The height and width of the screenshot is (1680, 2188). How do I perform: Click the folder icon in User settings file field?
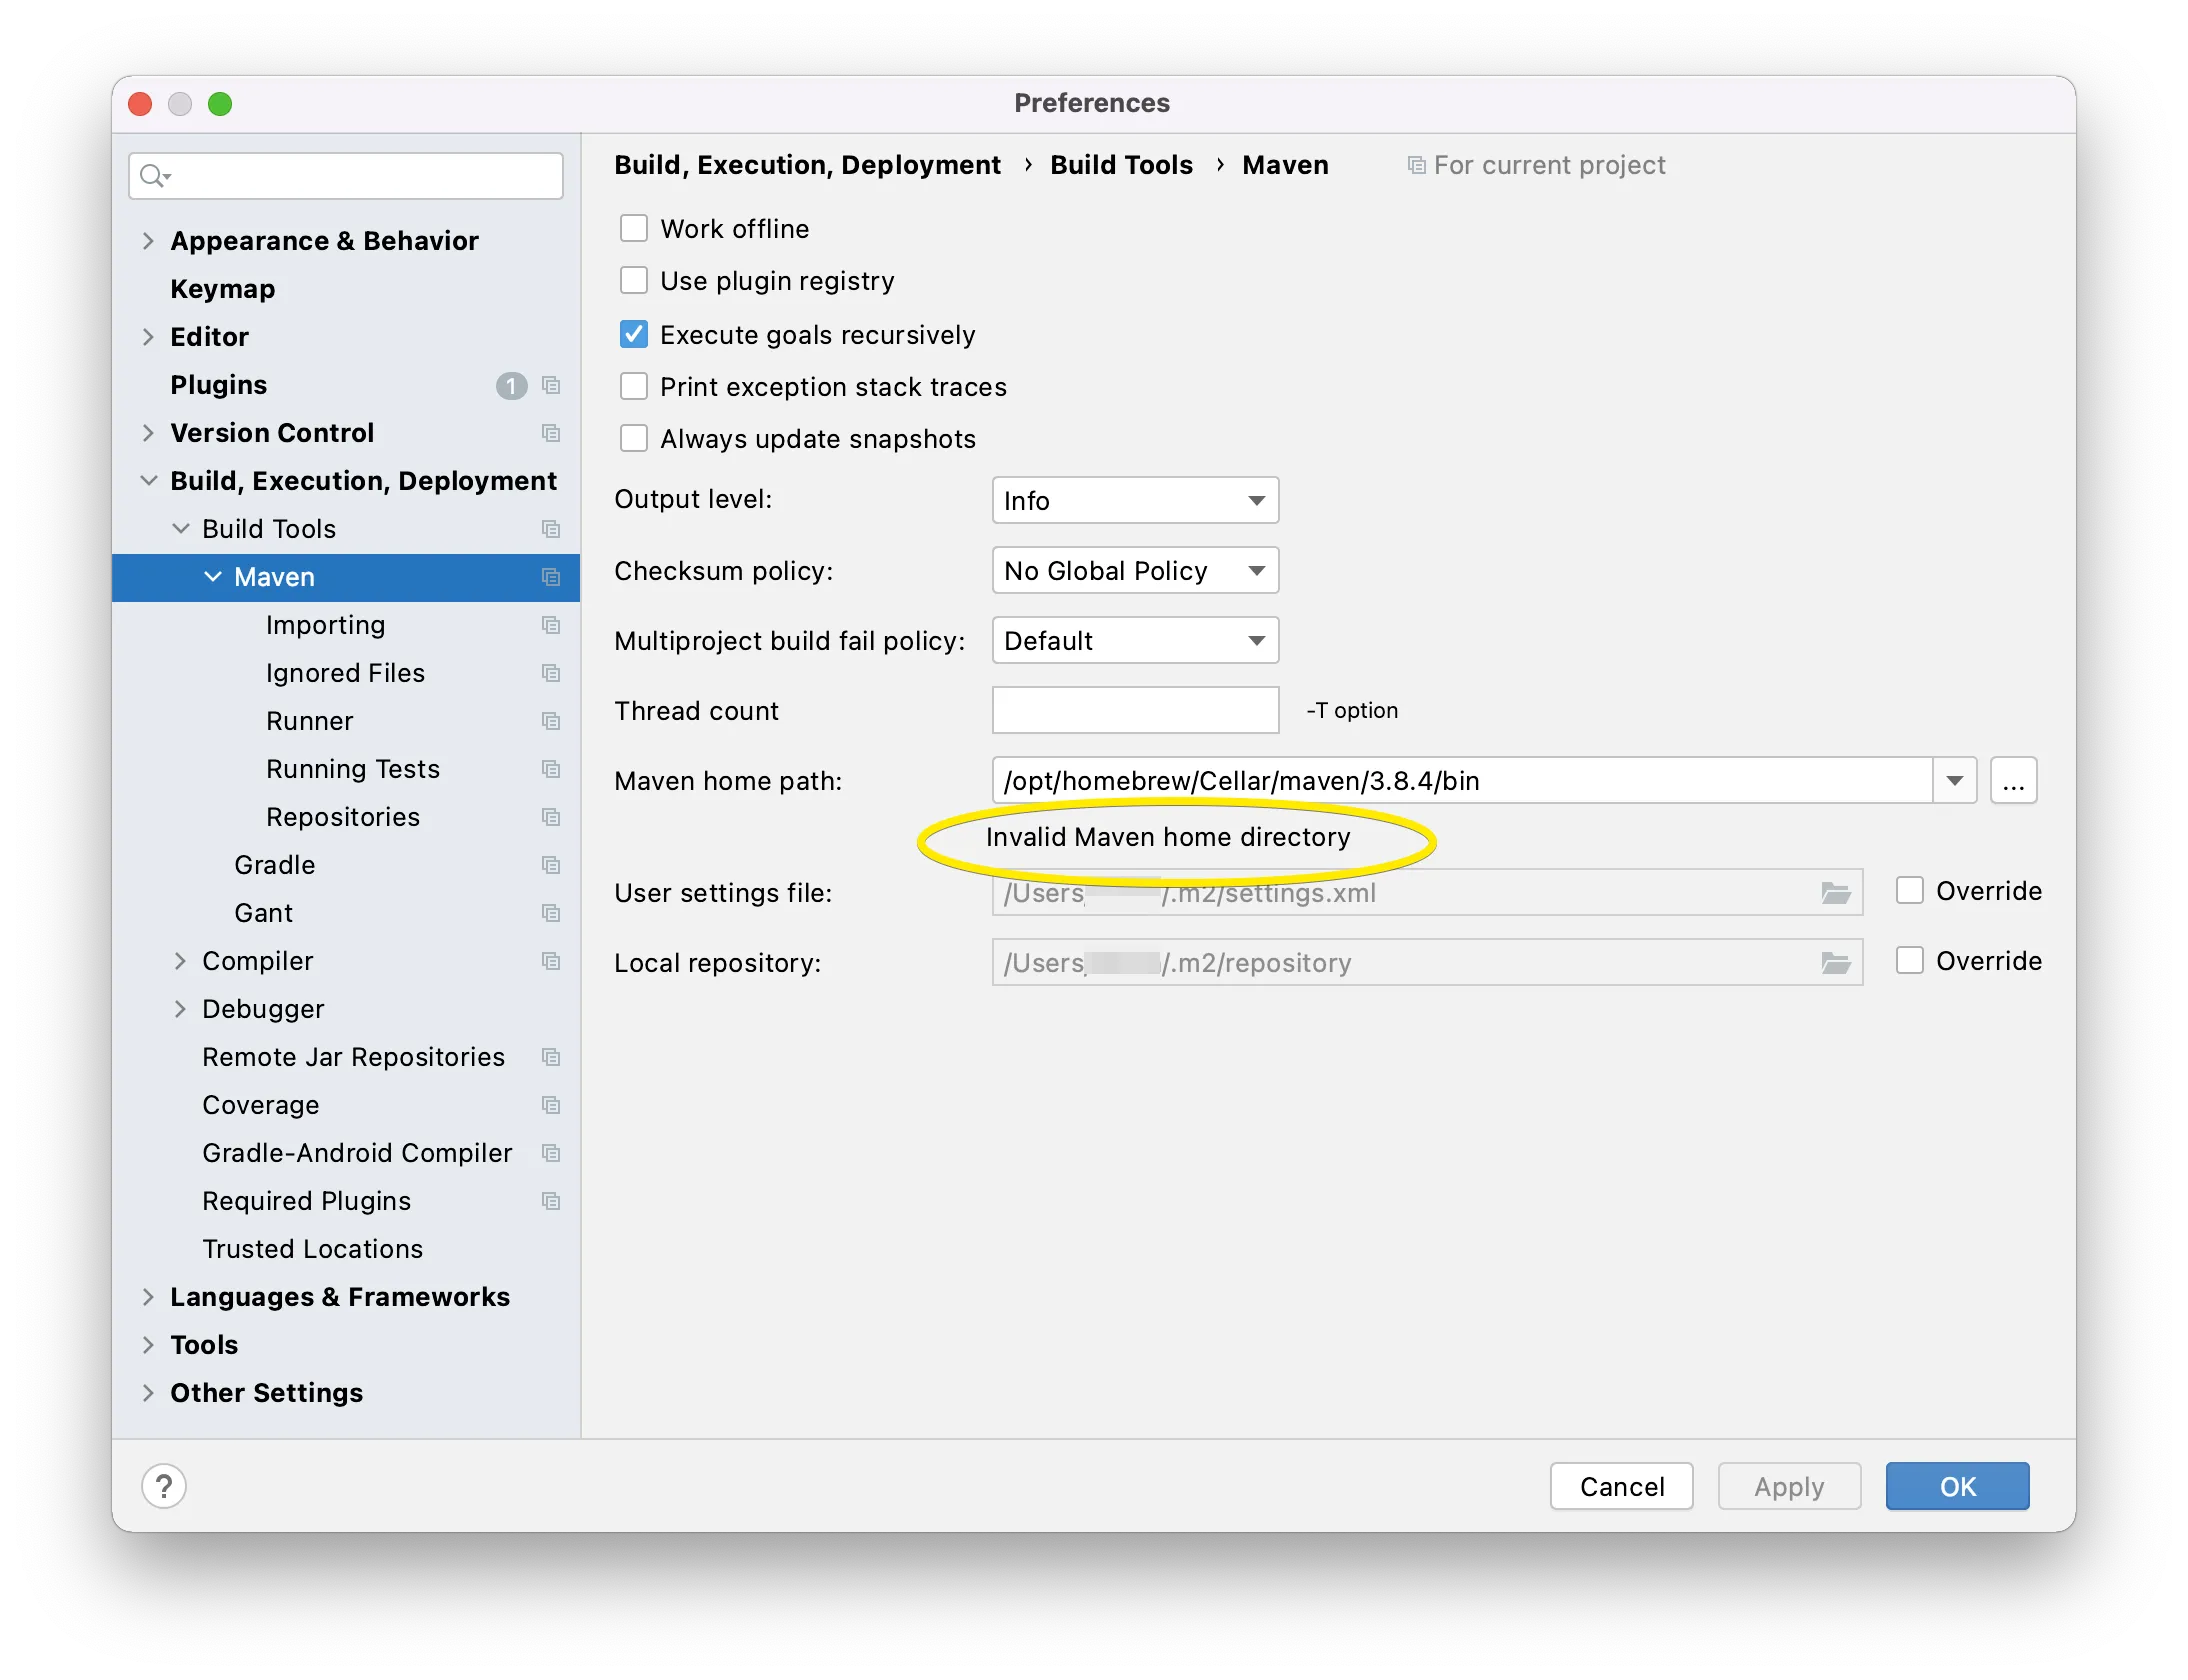pyautogui.click(x=1835, y=893)
